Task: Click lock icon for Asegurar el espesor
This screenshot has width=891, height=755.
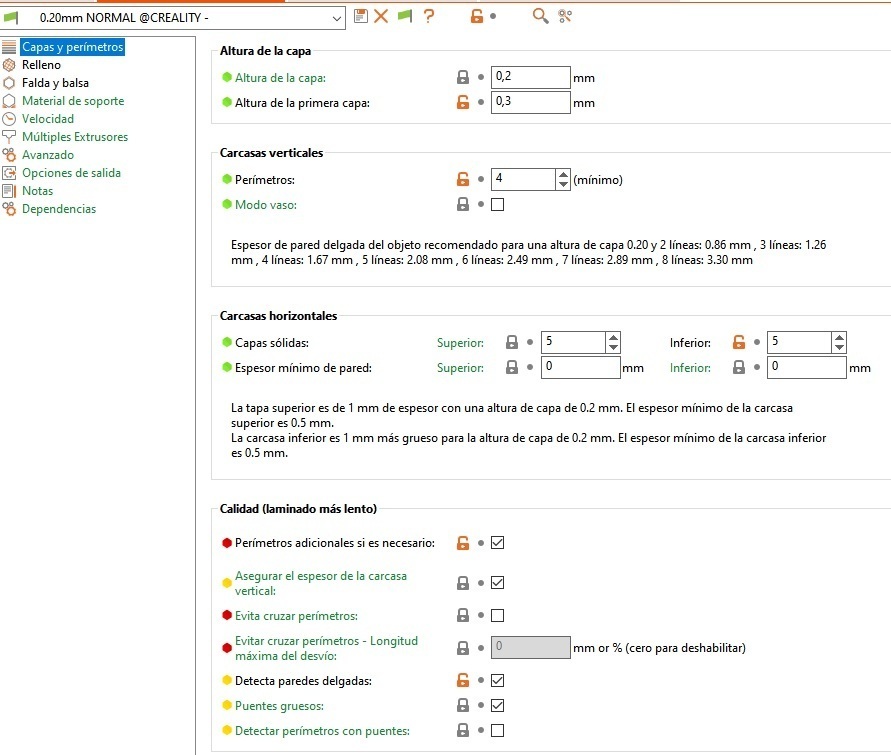Action: (463, 582)
